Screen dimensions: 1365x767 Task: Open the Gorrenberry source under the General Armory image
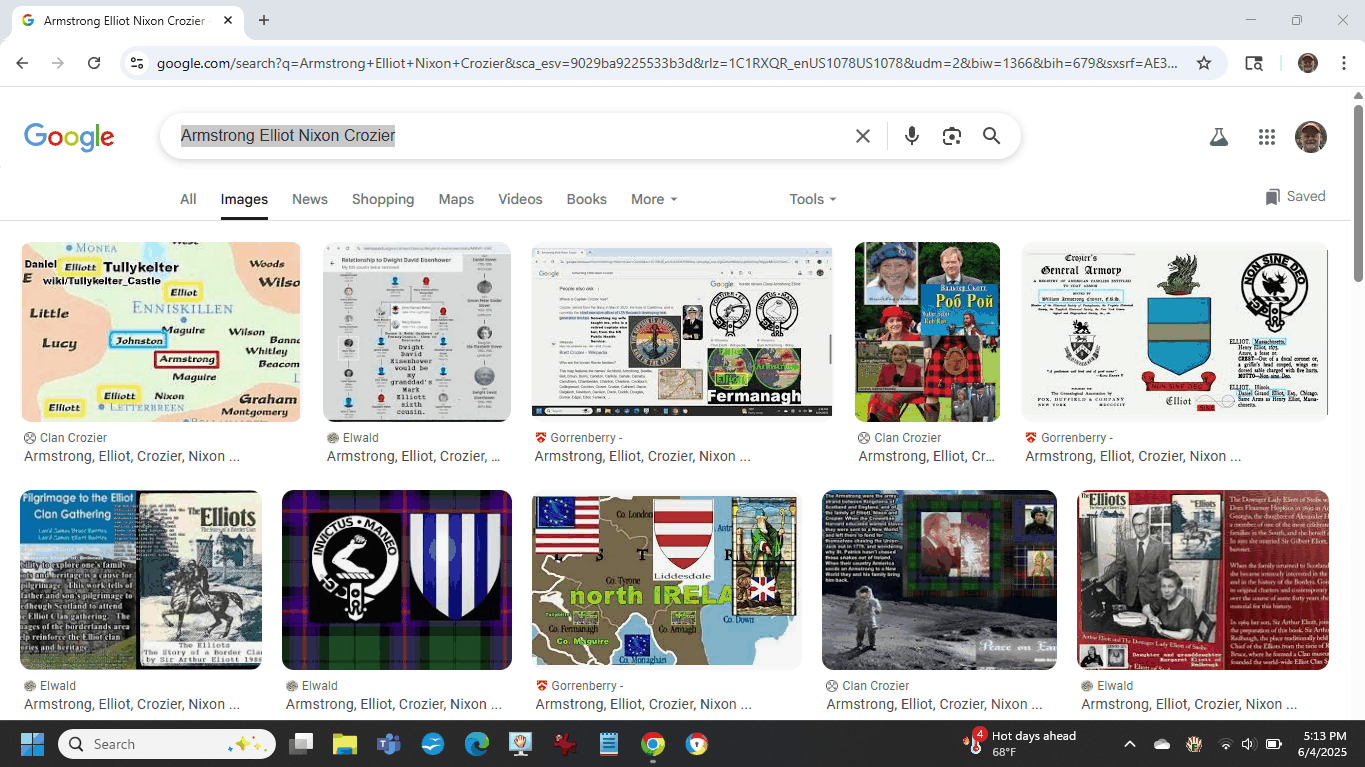tap(1069, 438)
